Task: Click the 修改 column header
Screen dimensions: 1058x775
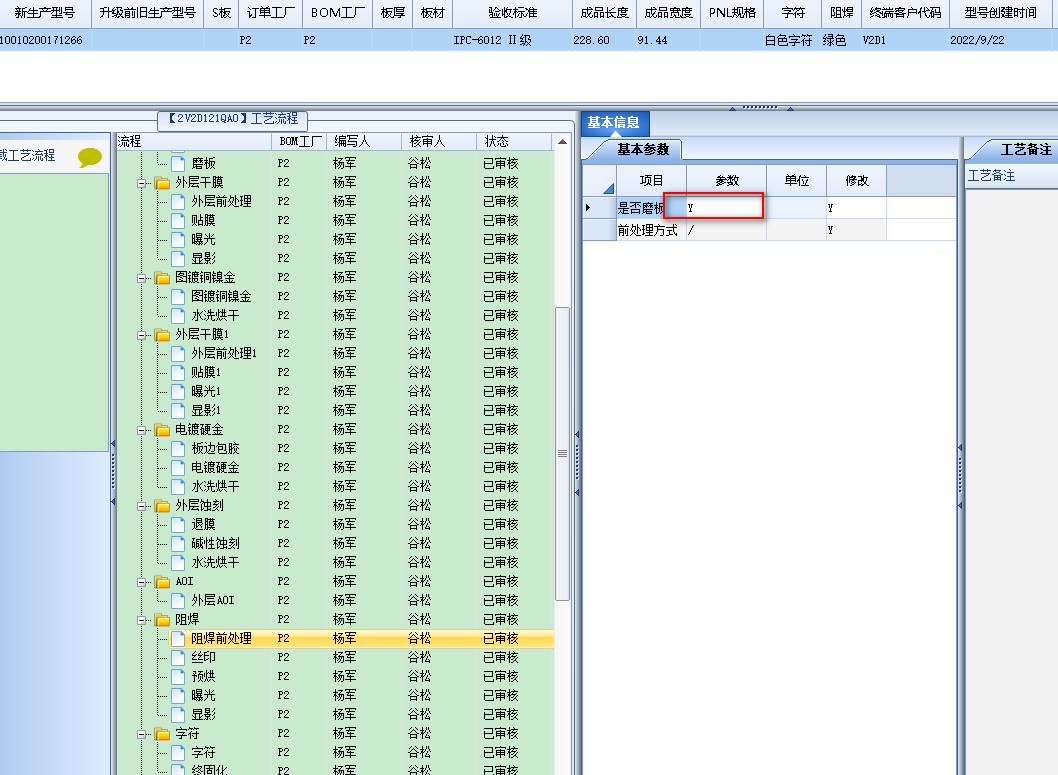Action: click(x=857, y=181)
